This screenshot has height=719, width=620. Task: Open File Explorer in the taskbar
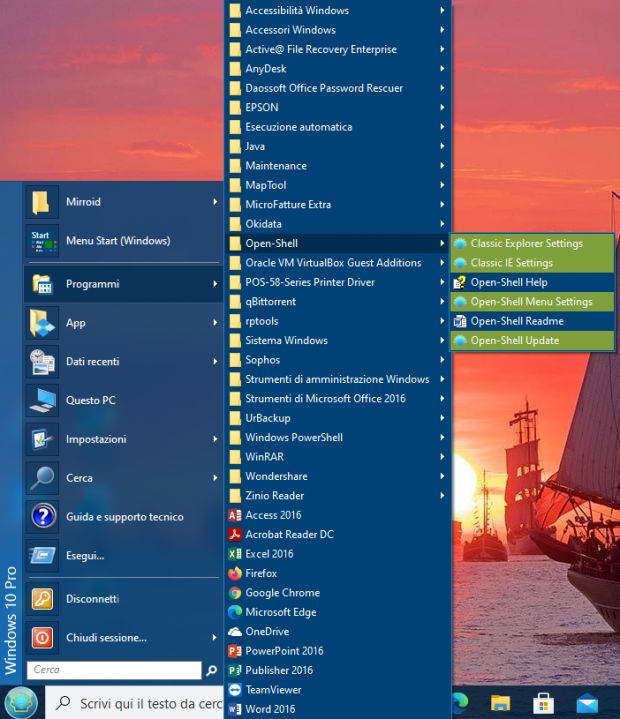click(x=500, y=702)
